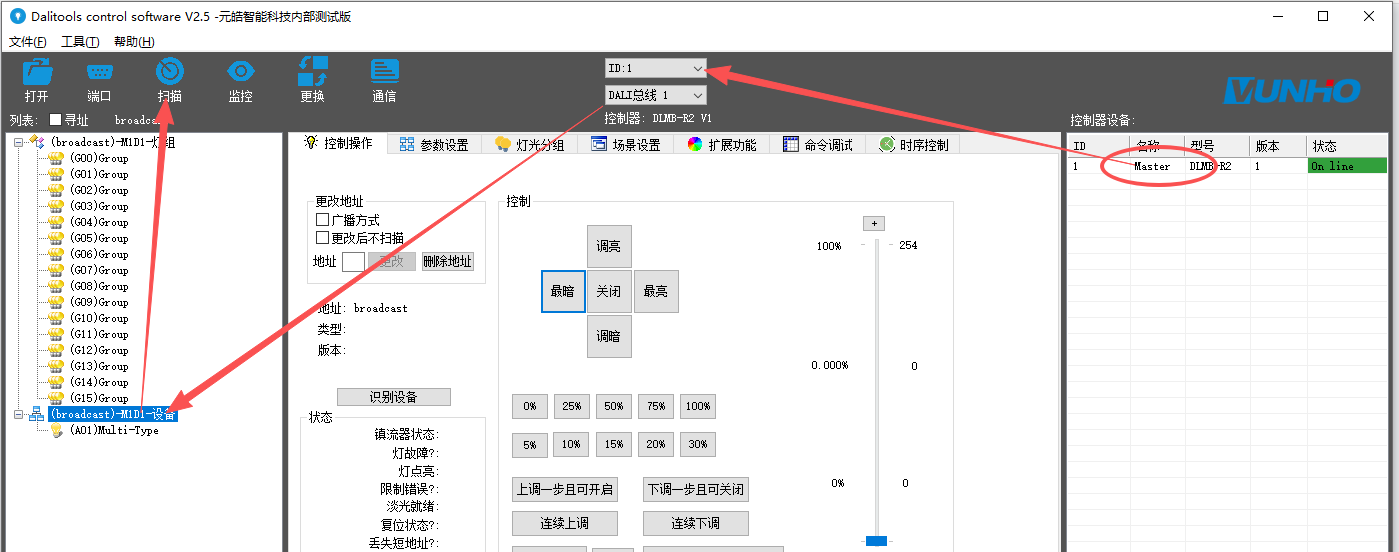Set brightness to 20% button

(656, 444)
